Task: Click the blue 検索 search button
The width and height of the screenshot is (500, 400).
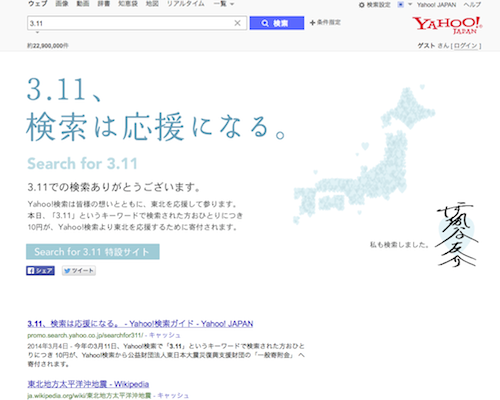Action: click(x=277, y=23)
